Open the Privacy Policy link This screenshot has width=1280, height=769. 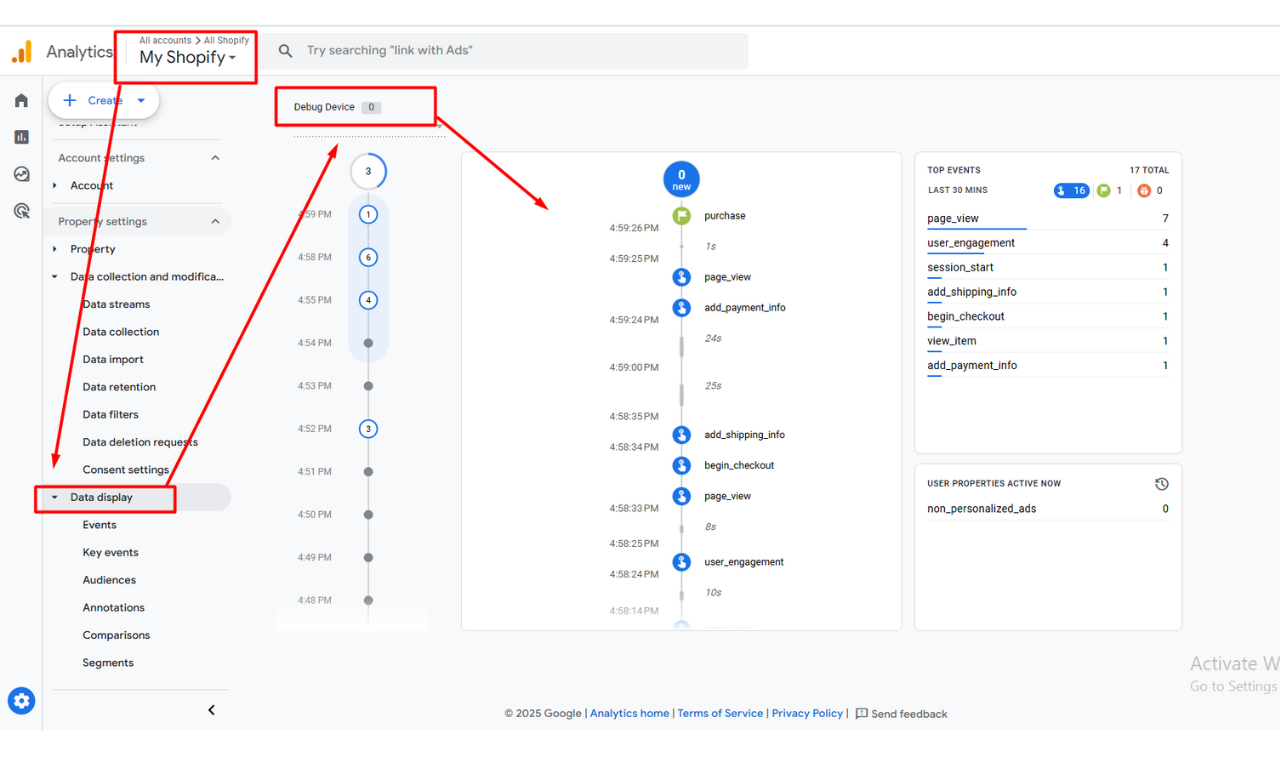point(807,713)
